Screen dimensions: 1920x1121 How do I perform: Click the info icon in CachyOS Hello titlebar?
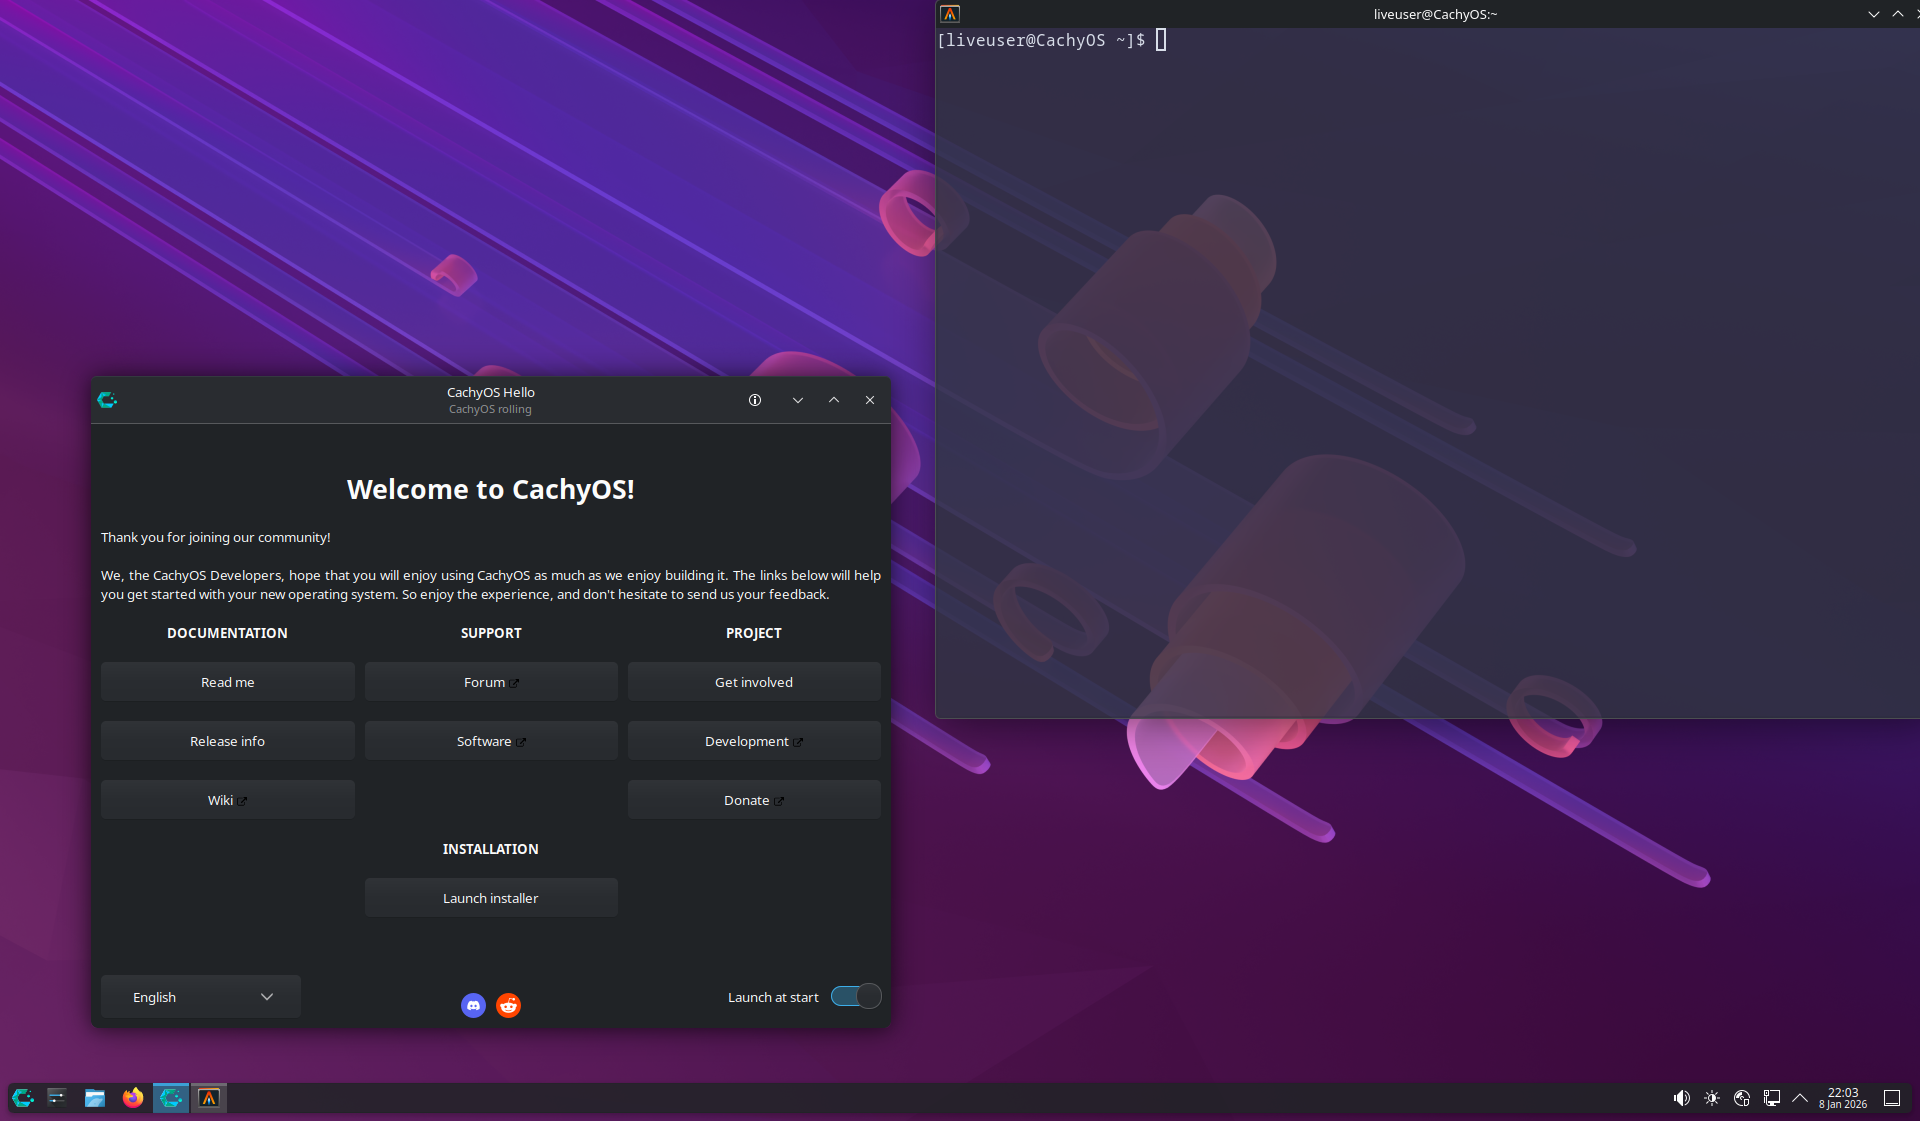(x=755, y=400)
